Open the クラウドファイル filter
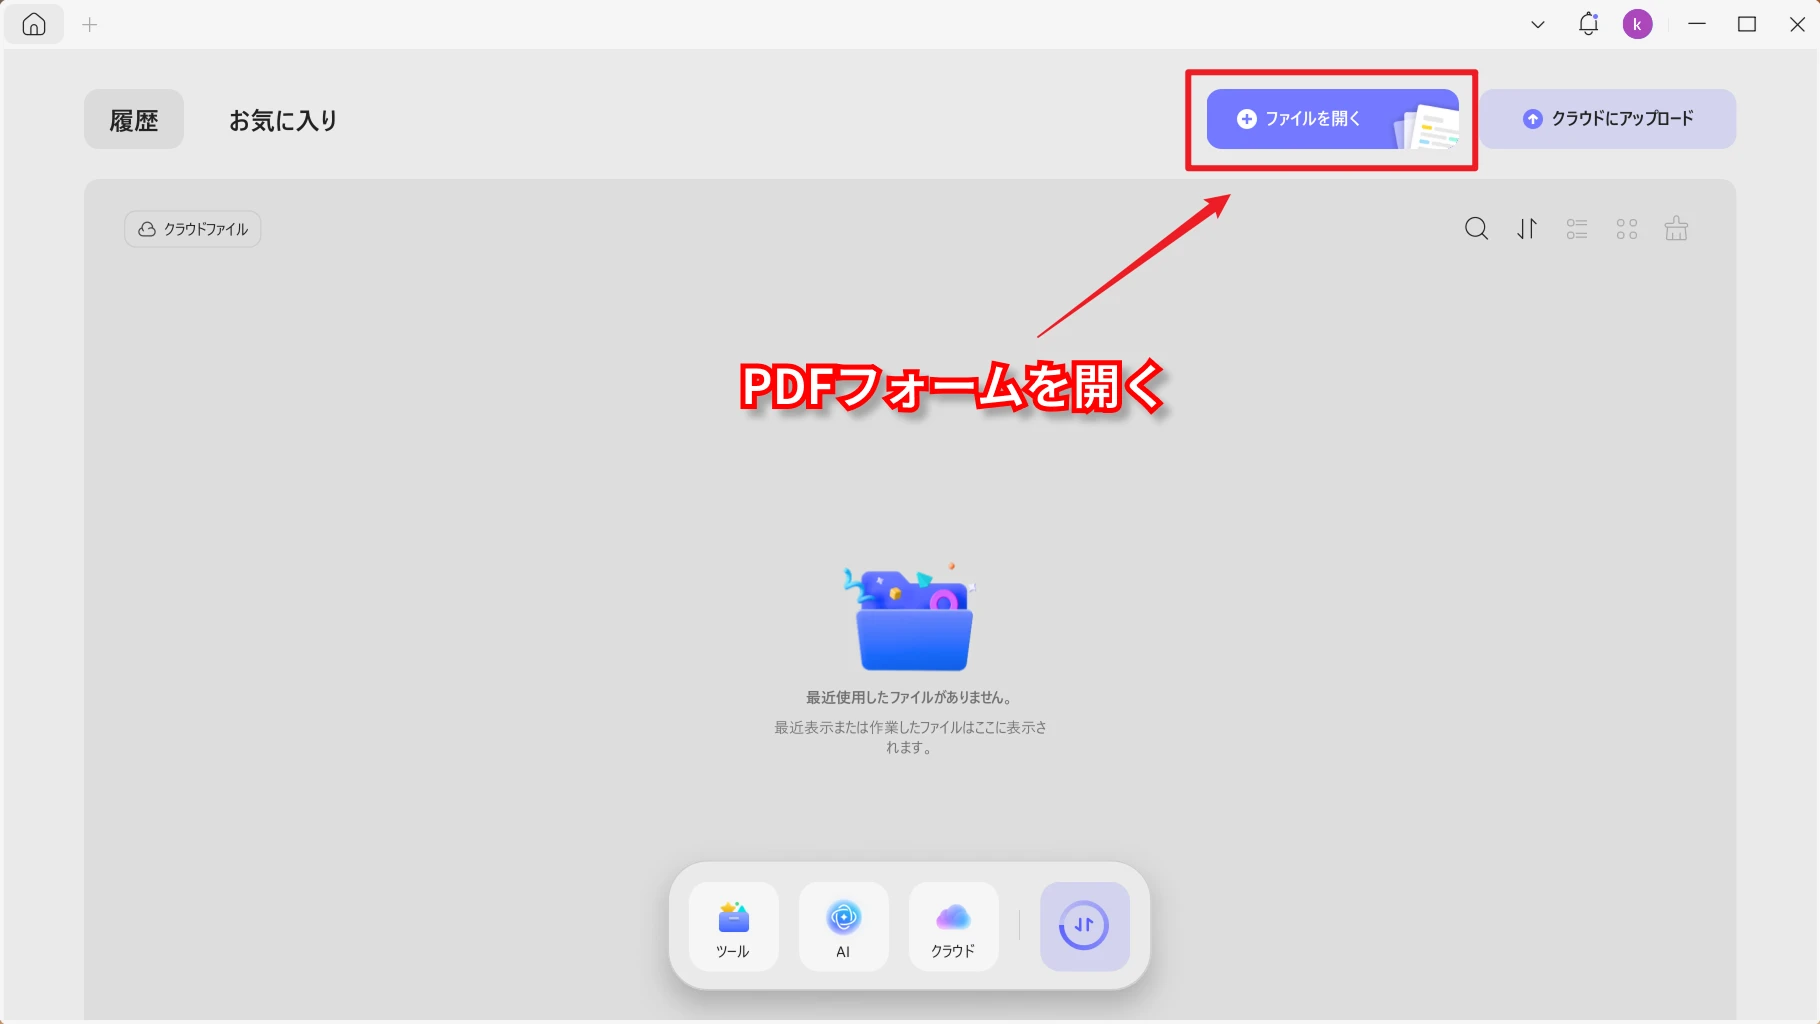 coord(193,229)
